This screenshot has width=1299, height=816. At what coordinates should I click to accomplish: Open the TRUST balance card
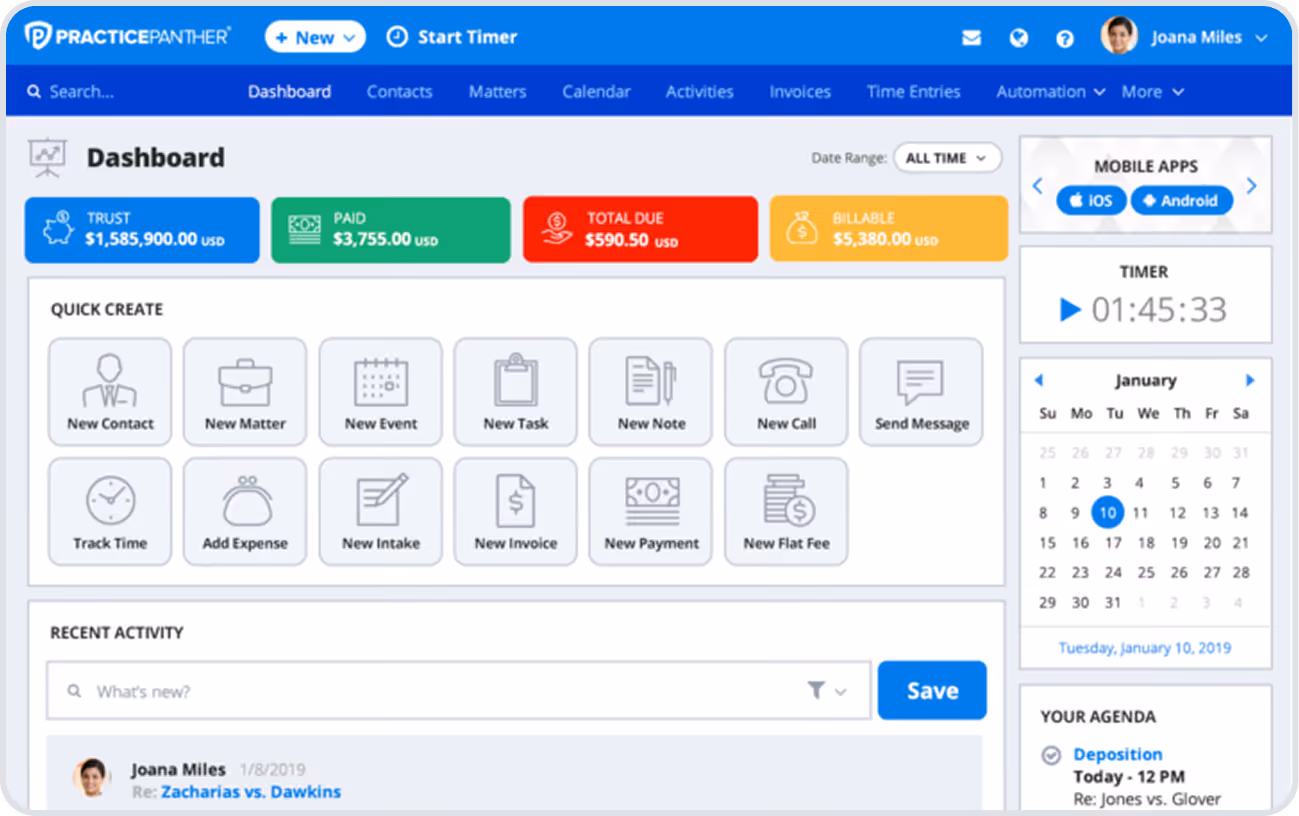(142, 230)
